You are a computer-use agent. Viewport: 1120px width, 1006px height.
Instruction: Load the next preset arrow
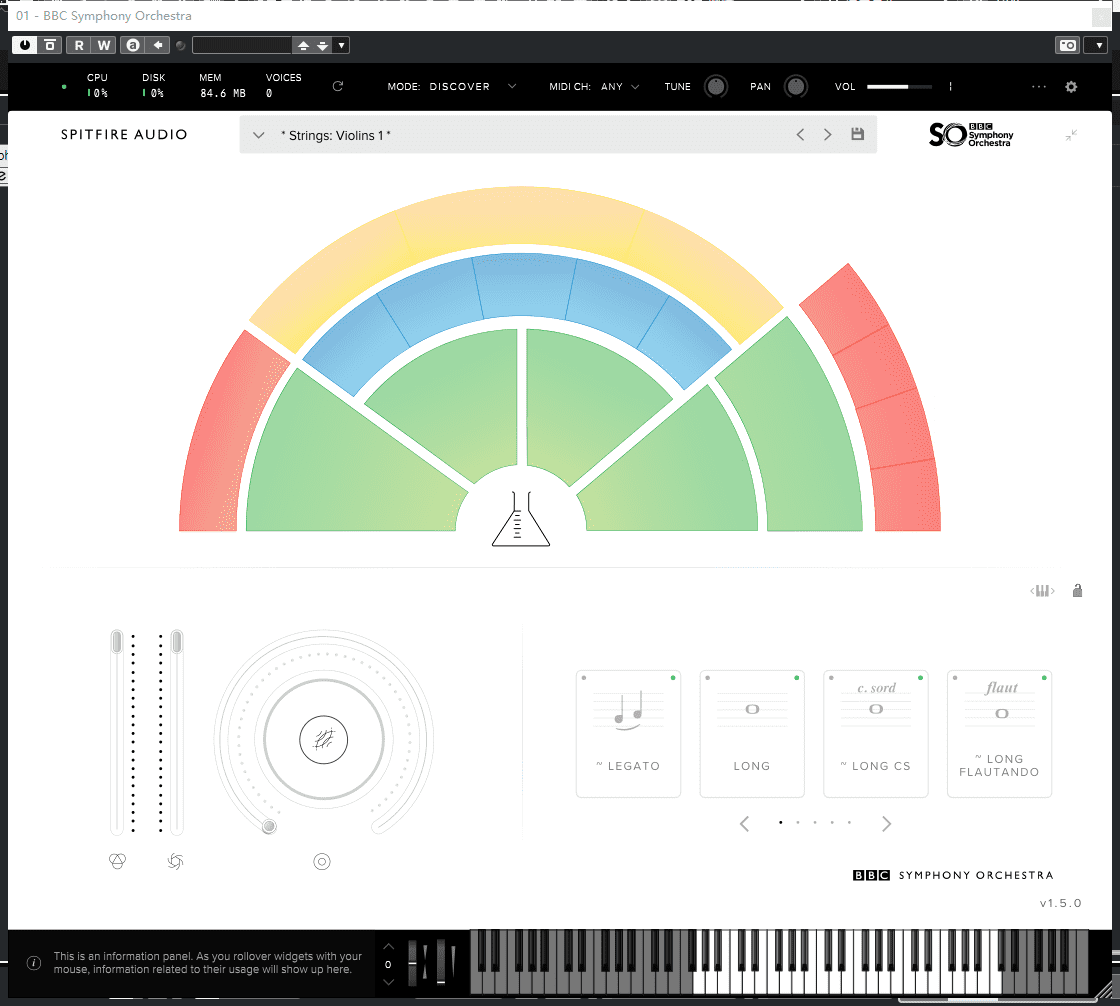point(827,135)
